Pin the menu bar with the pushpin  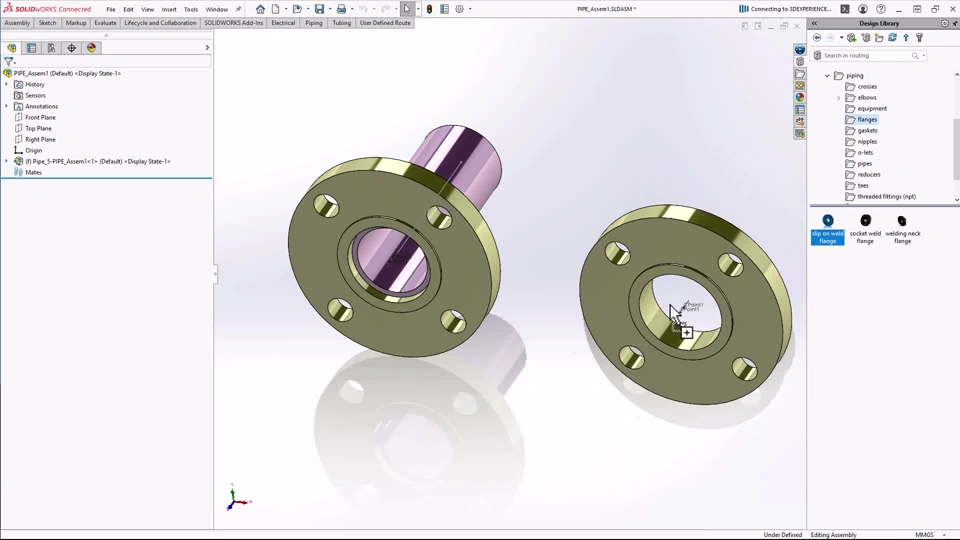[238, 9]
